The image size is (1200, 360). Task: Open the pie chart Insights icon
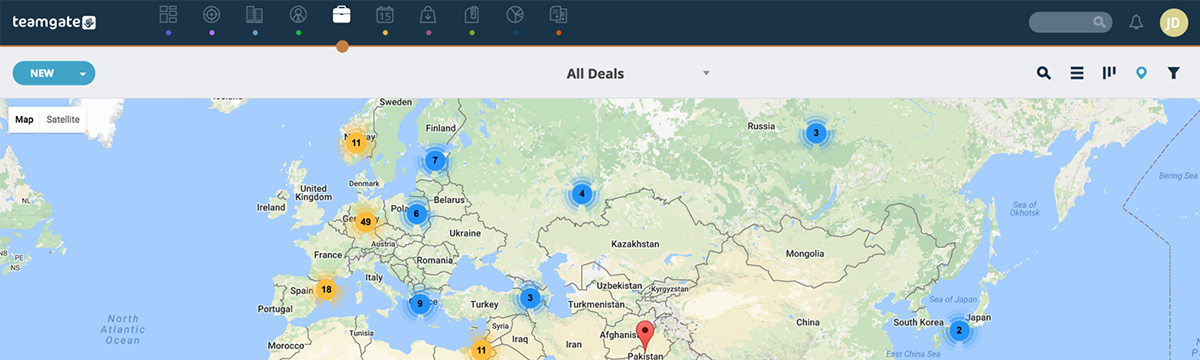[x=515, y=14]
